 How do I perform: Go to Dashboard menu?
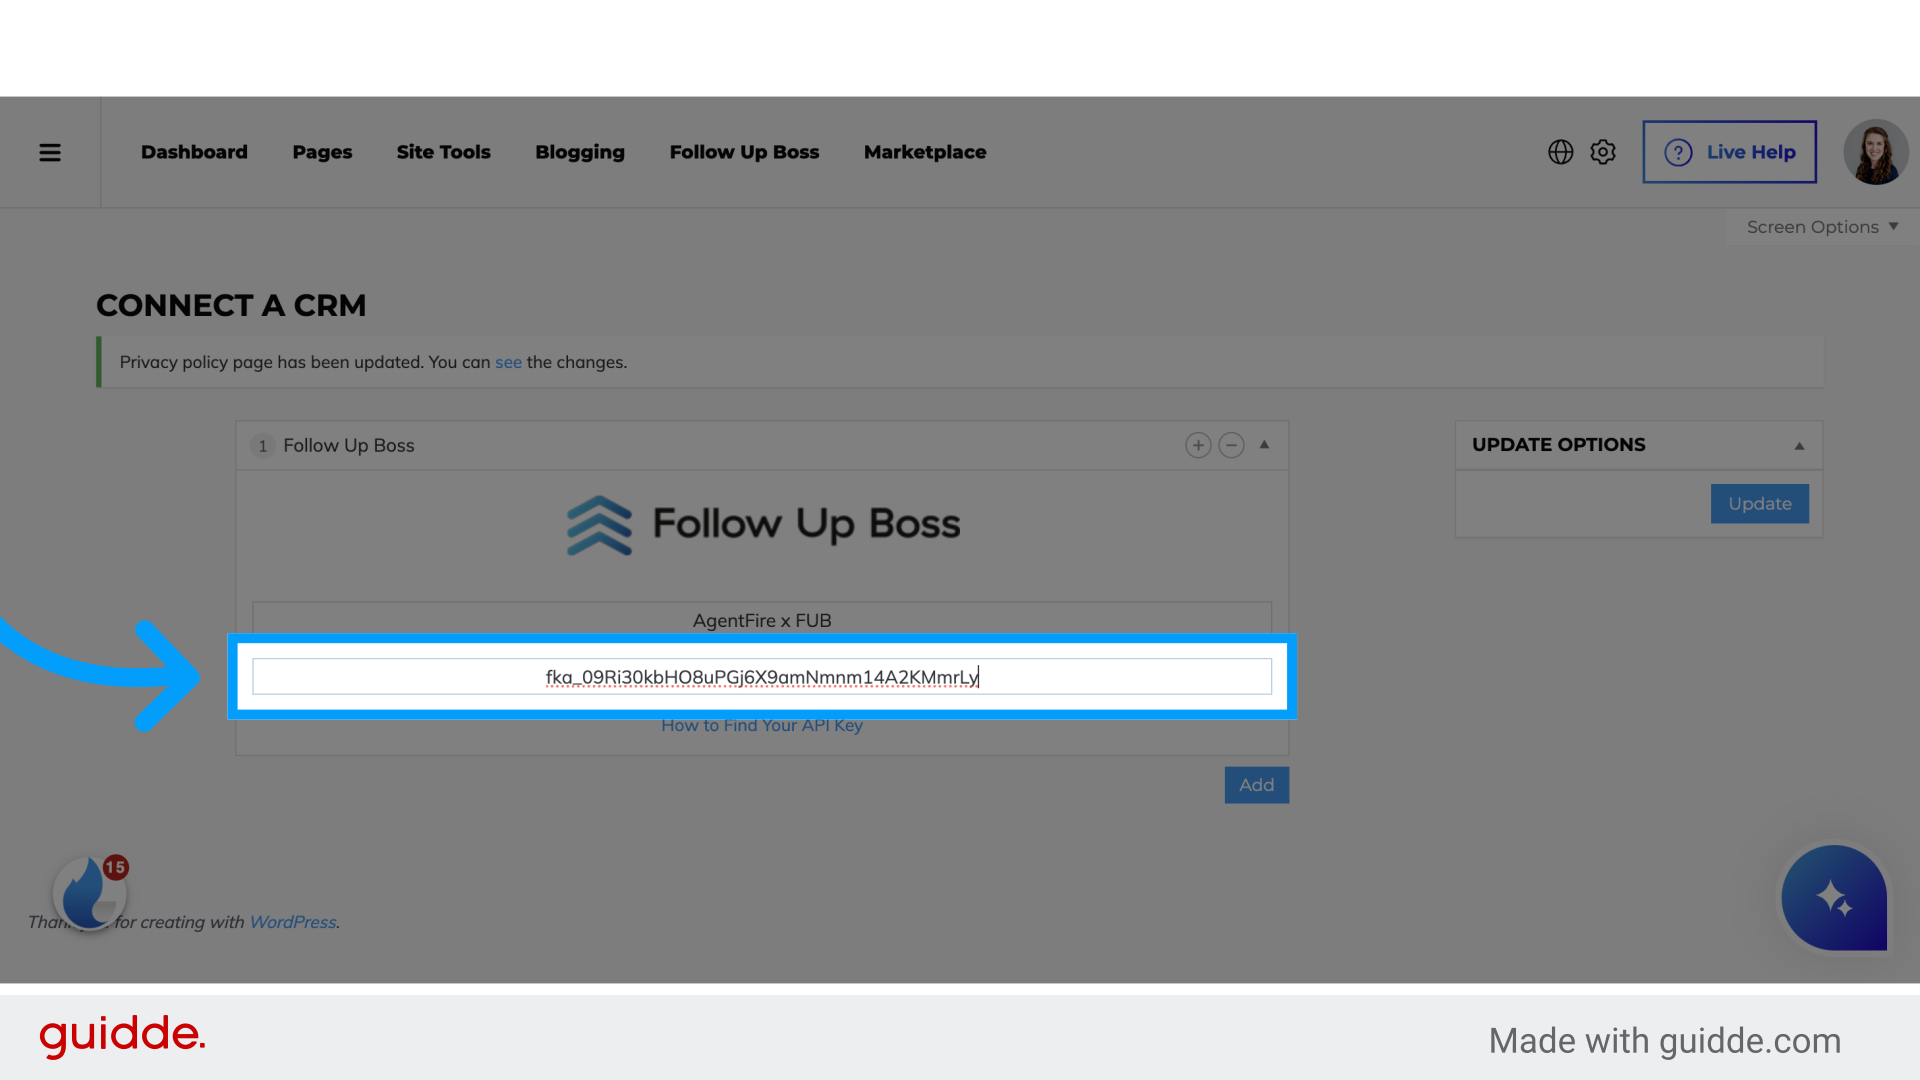(194, 152)
